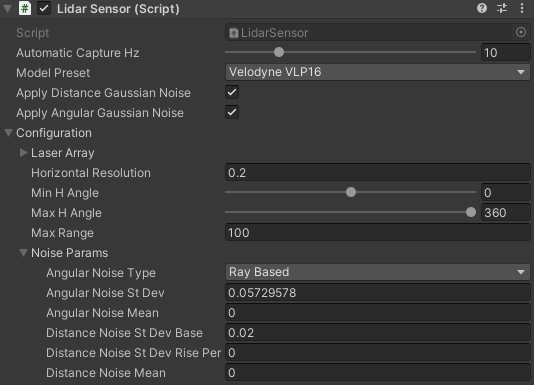Open the component presets sliders icon
Viewport: 534px width, 385px height.
502,8
